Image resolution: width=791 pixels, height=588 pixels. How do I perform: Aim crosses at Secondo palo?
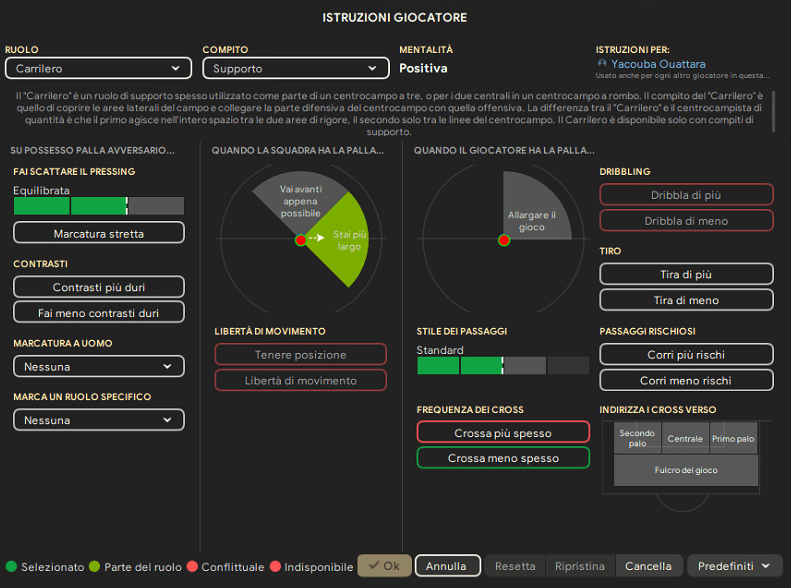(636, 439)
